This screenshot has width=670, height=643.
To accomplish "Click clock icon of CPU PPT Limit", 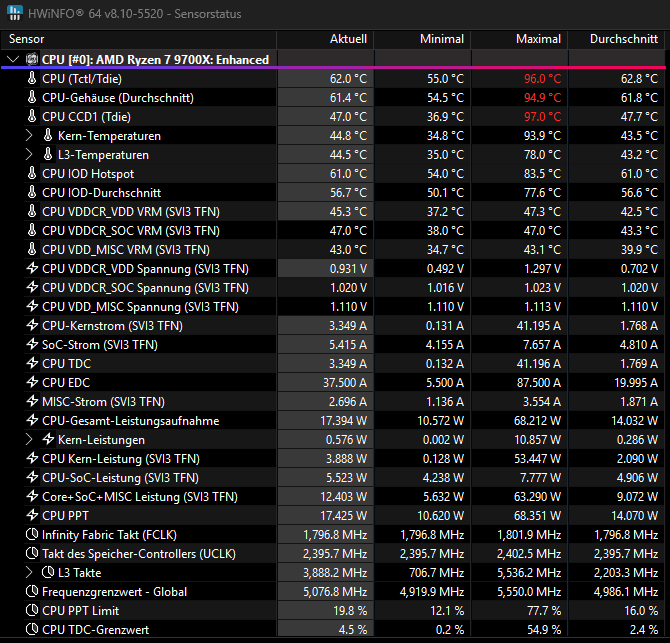I will [x=32, y=610].
